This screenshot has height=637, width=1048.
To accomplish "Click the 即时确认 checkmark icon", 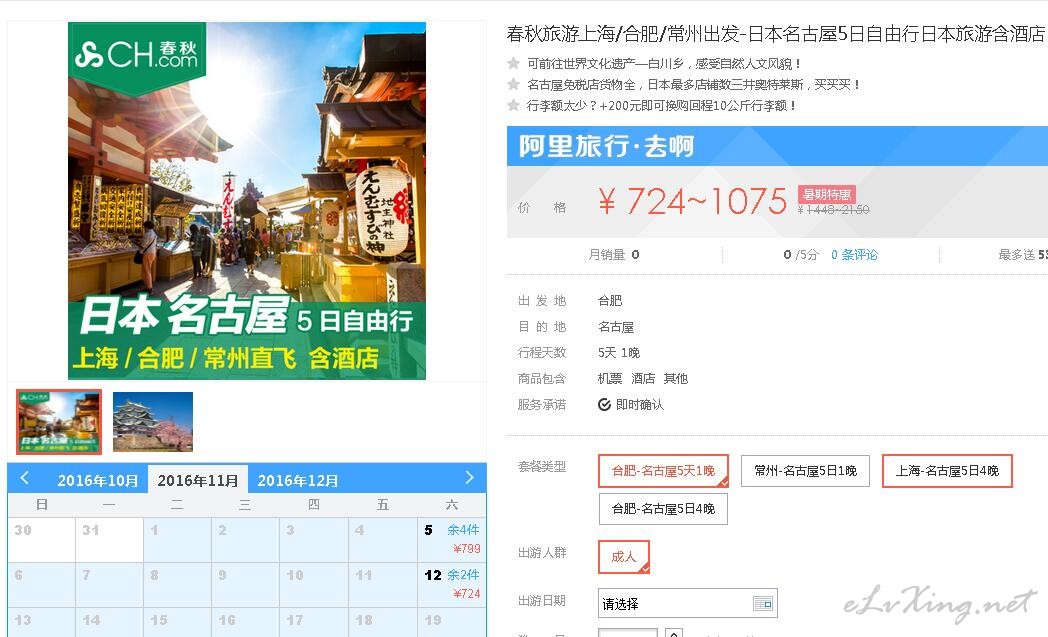I will (604, 405).
